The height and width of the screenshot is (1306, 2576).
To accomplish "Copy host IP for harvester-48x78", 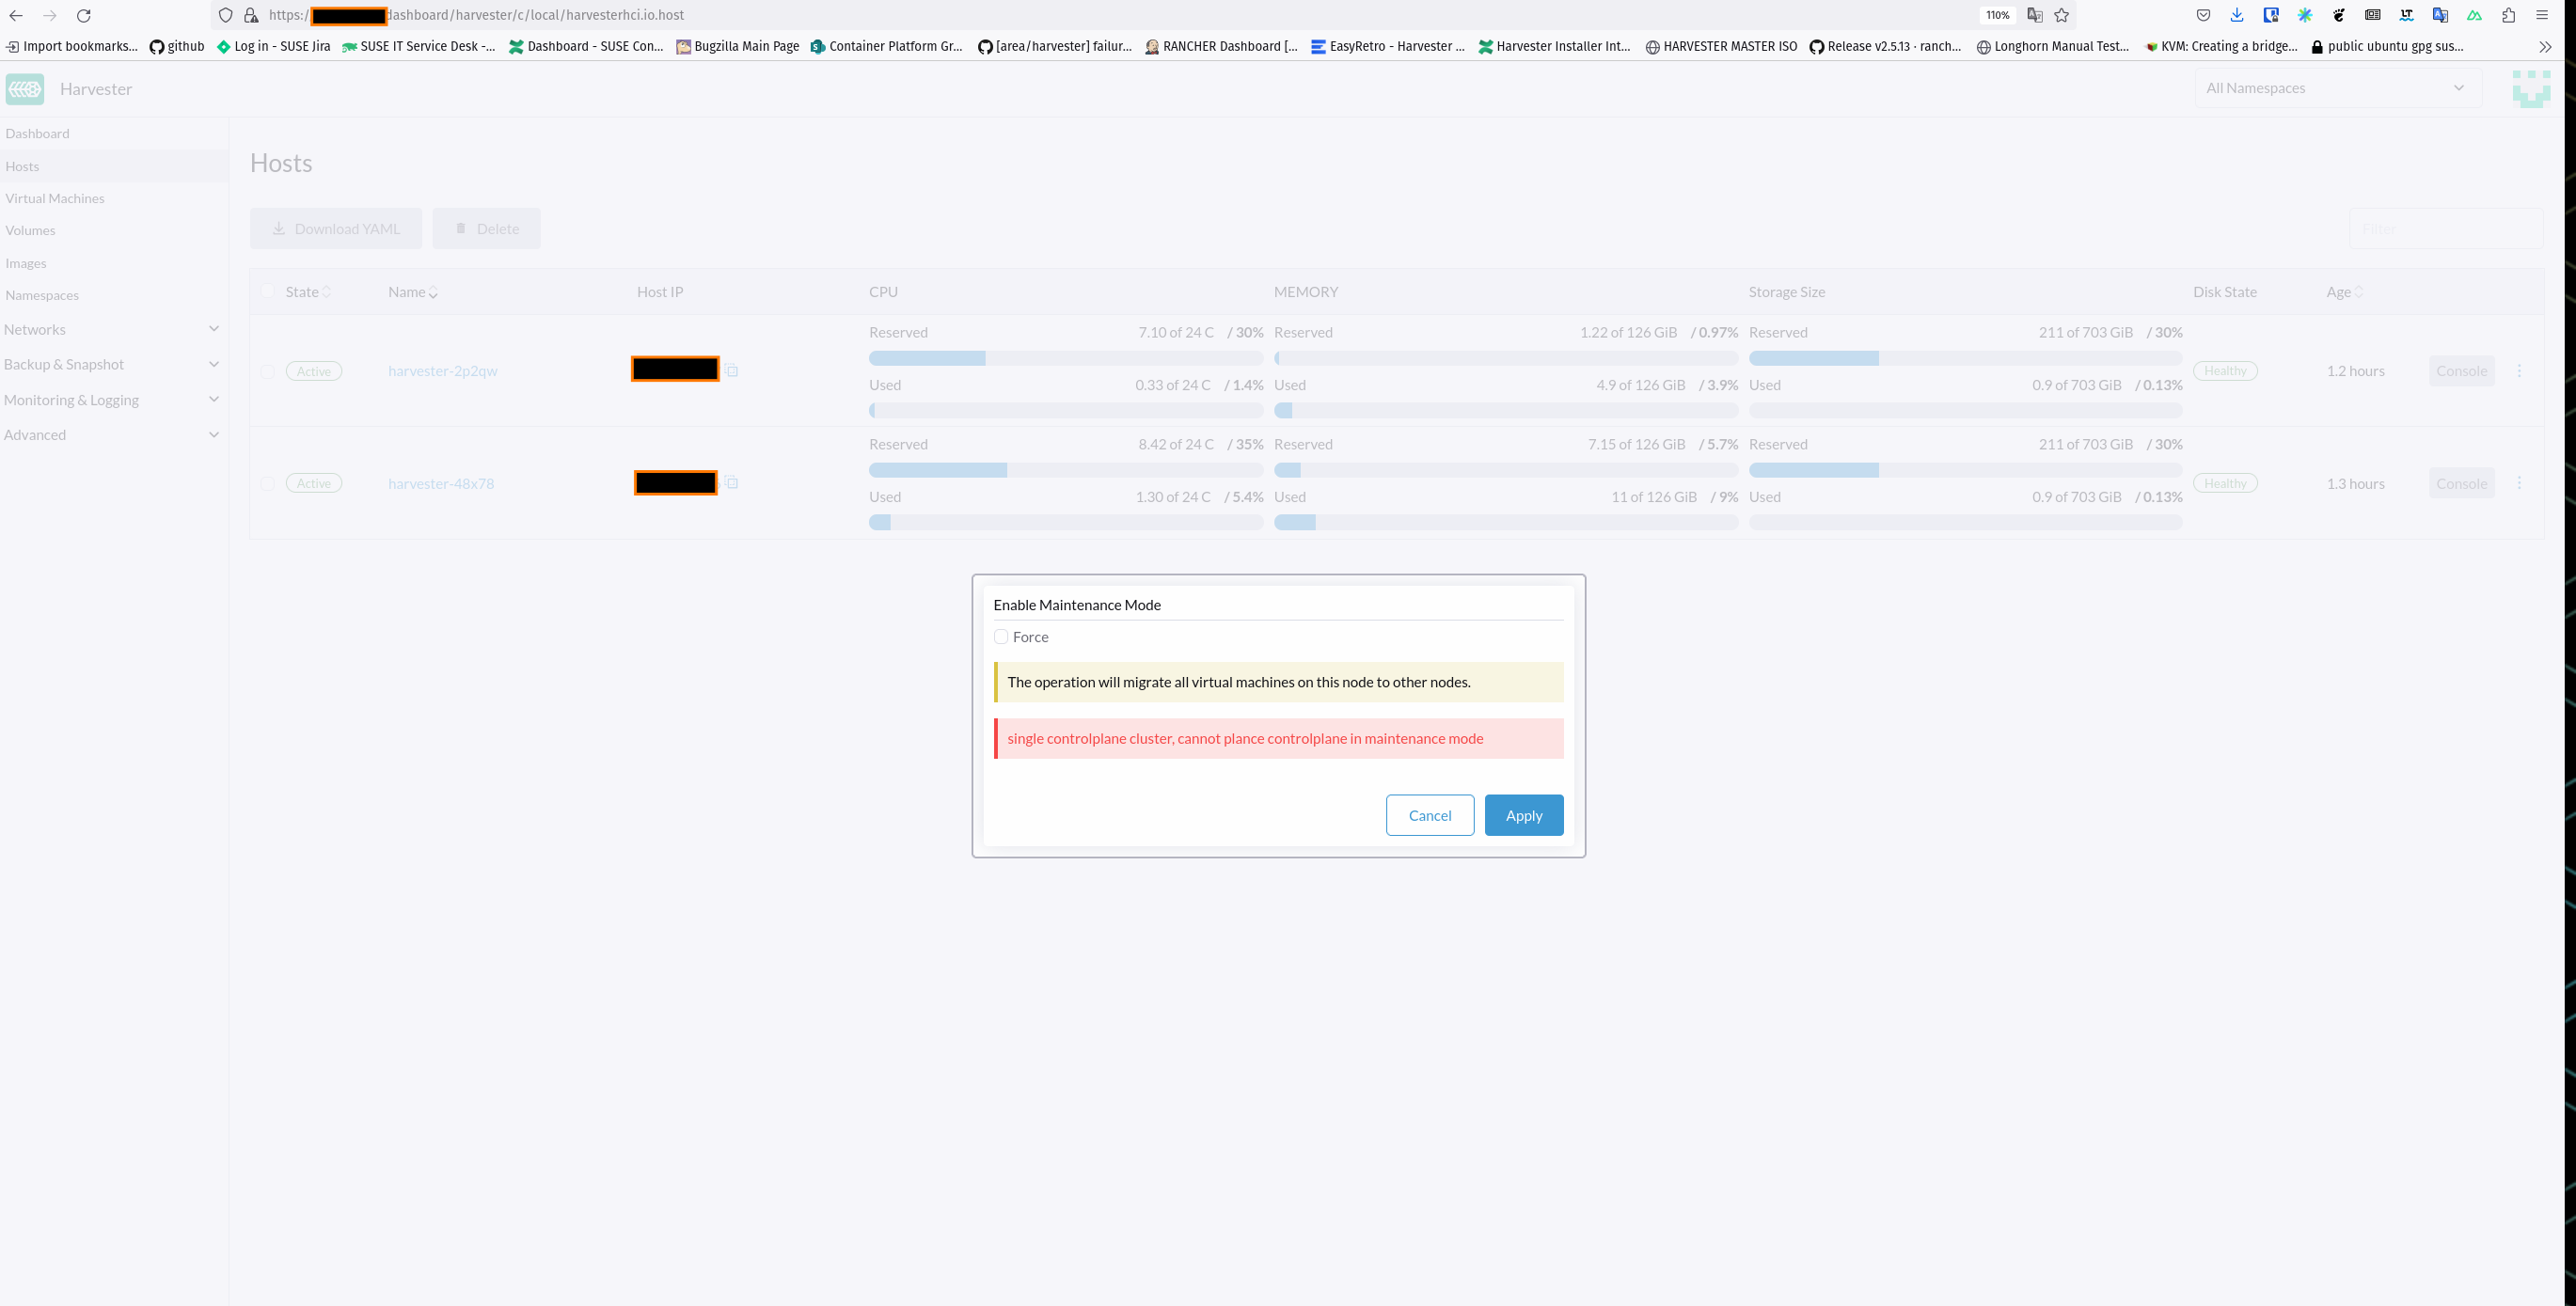I will (x=732, y=483).
